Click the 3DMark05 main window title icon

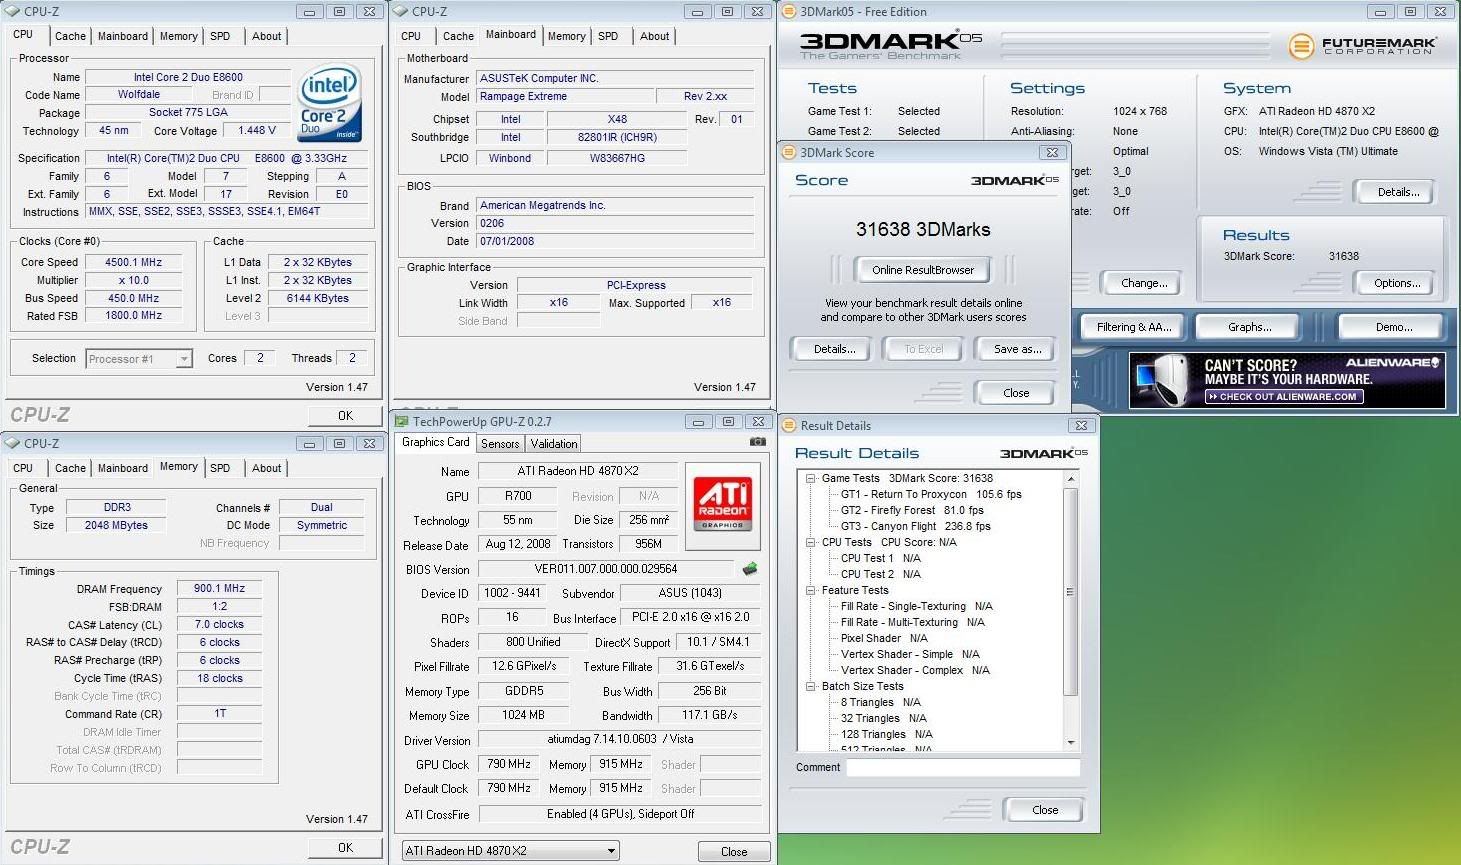pyautogui.click(x=788, y=12)
